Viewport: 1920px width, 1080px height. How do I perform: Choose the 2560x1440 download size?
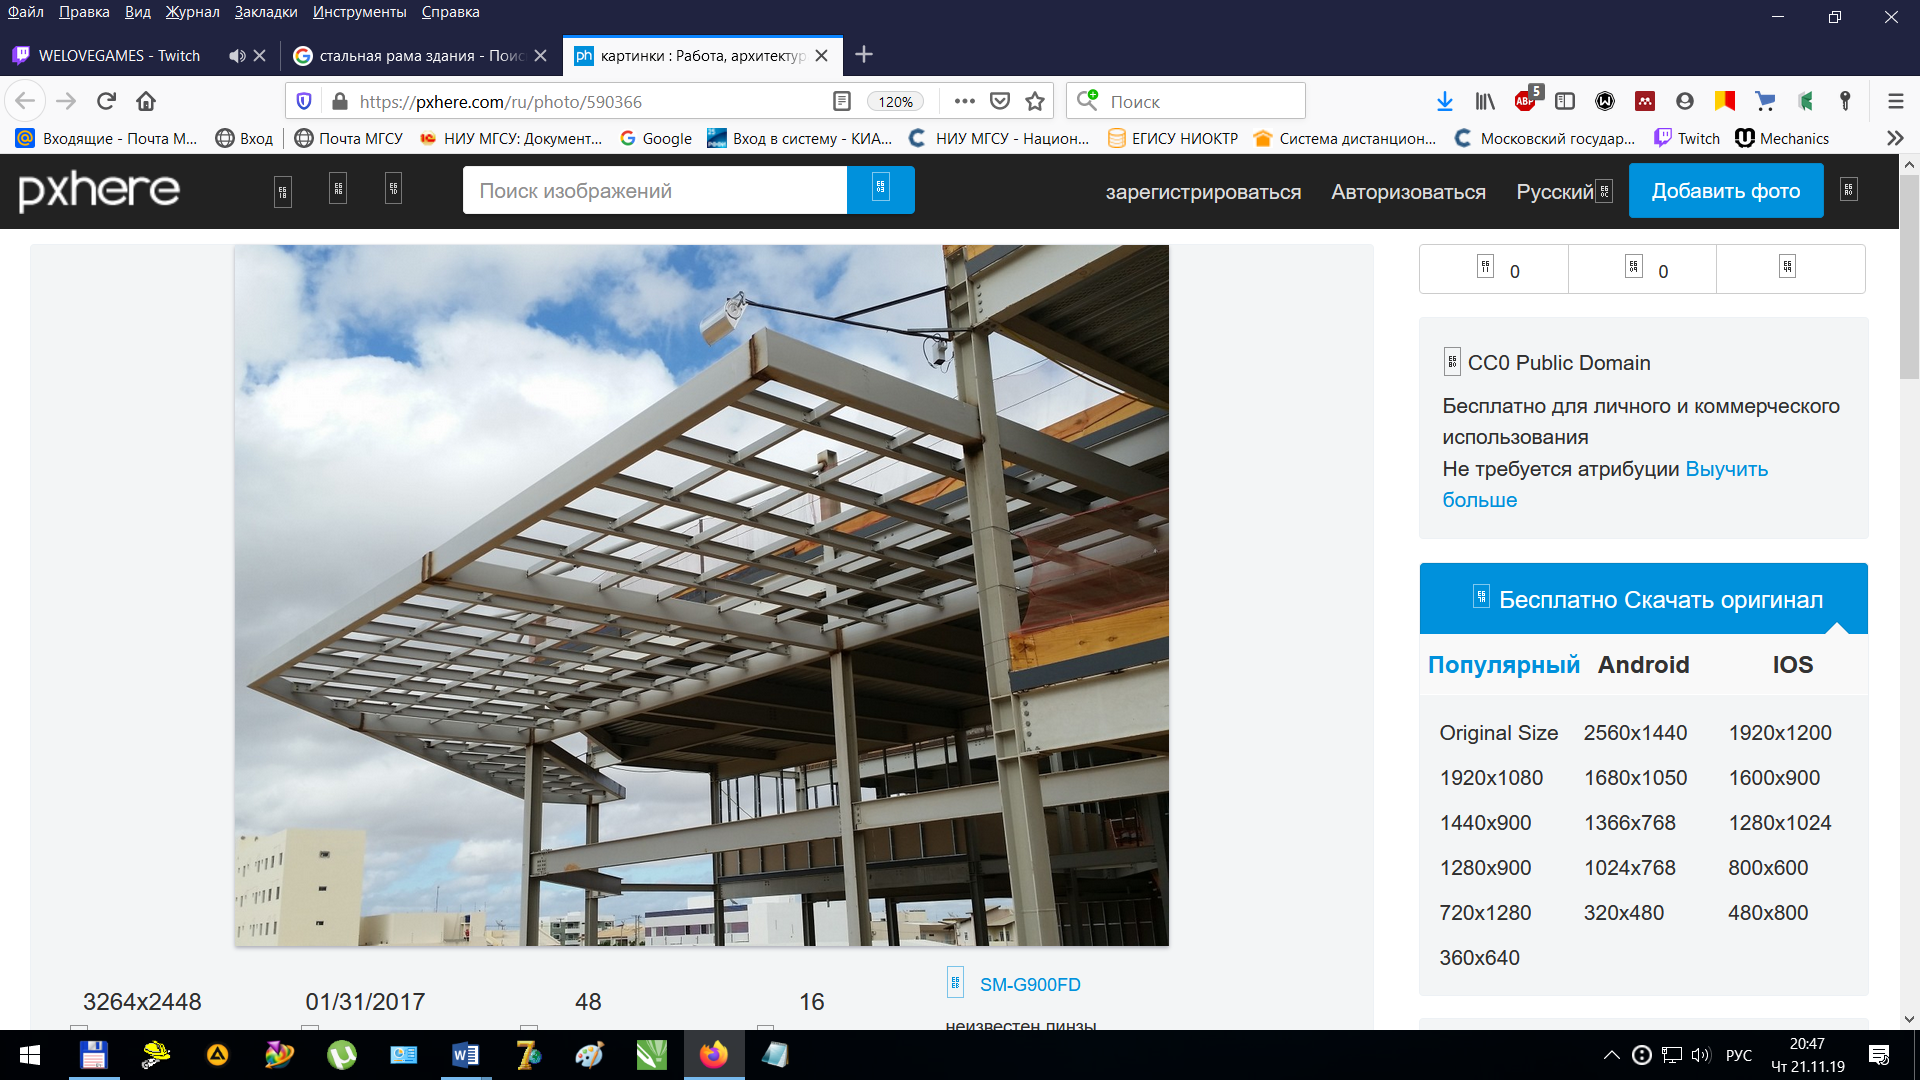point(1635,733)
